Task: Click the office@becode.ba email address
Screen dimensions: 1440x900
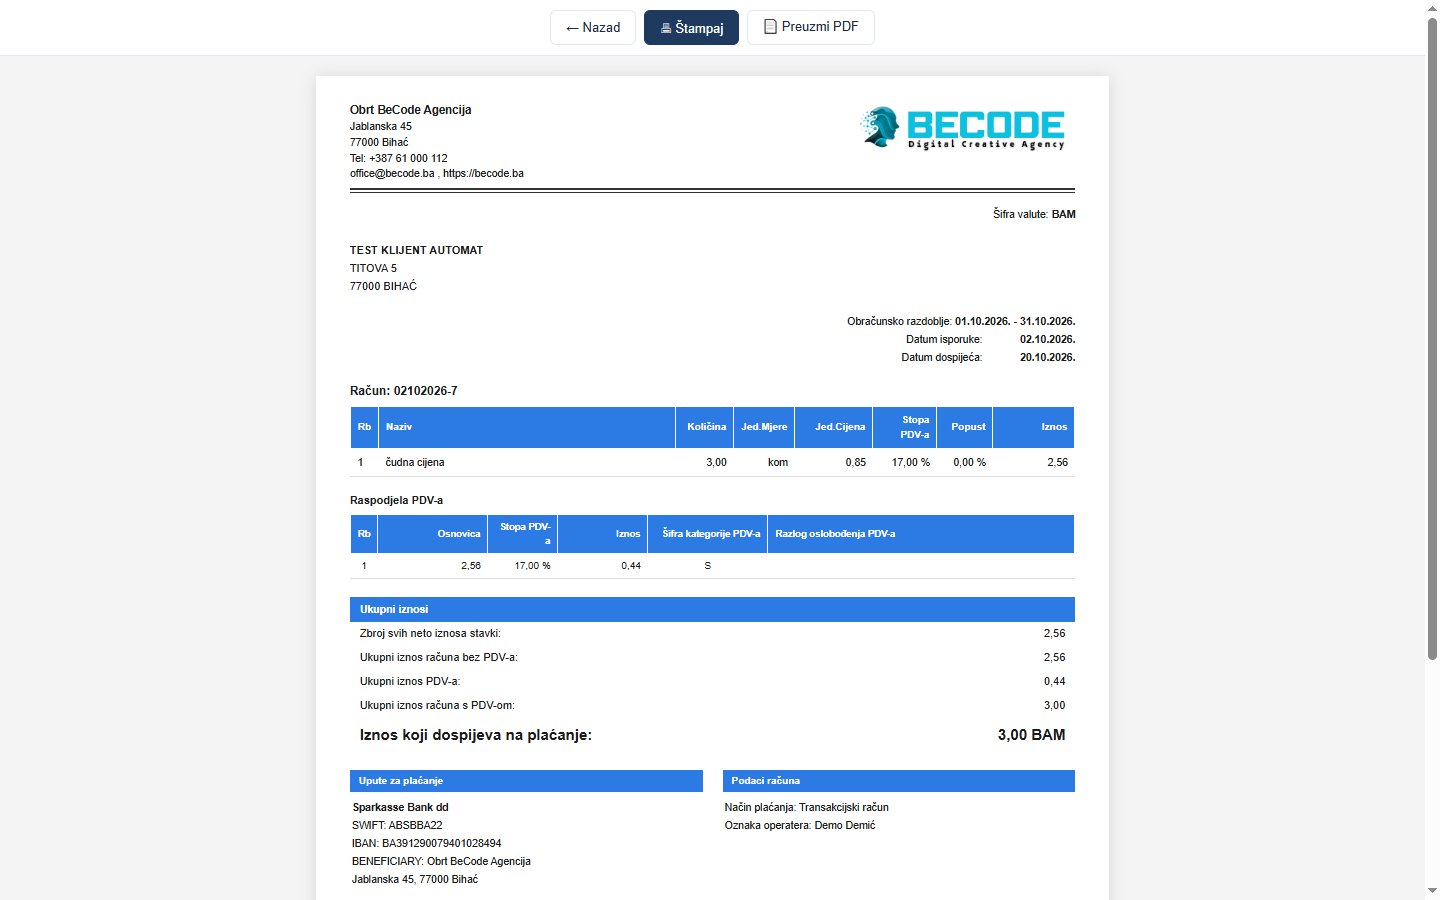Action: point(392,173)
